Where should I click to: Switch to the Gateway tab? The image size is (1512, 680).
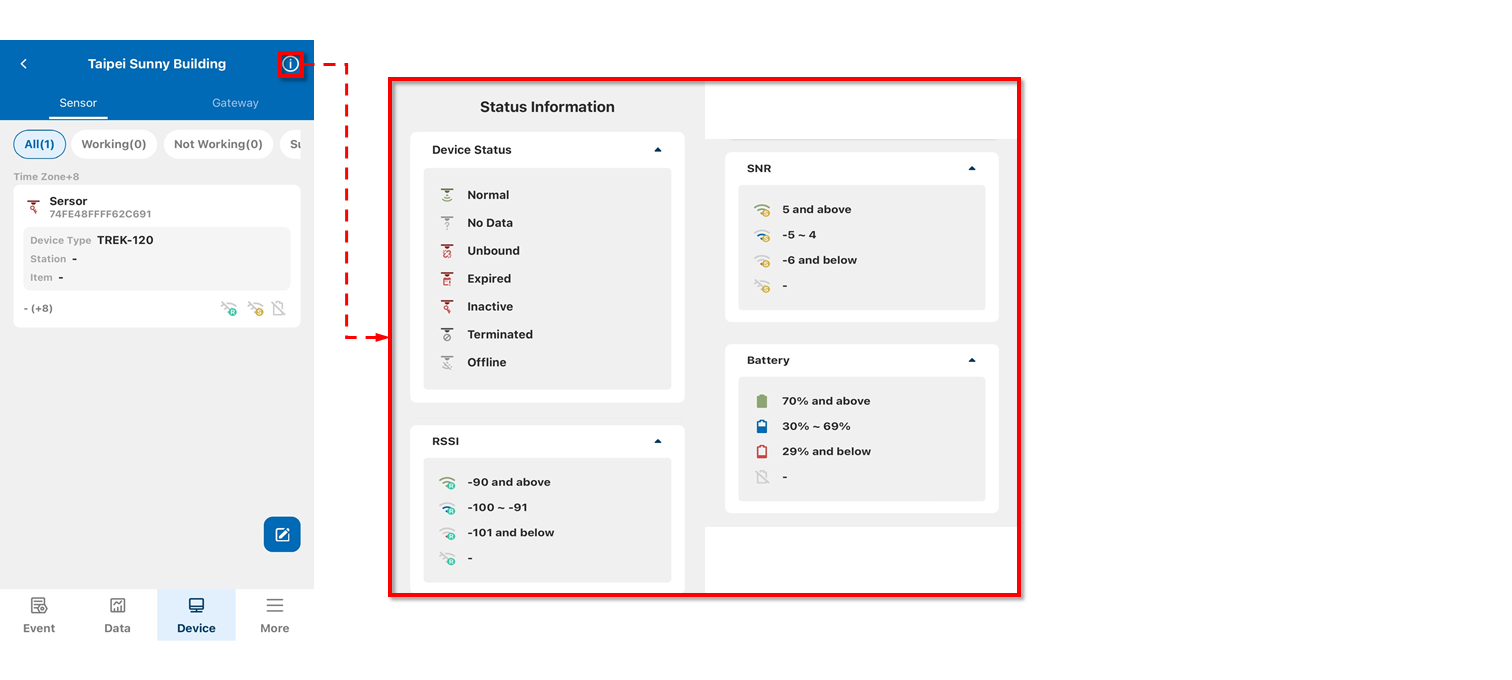click(x=235, y=103)
